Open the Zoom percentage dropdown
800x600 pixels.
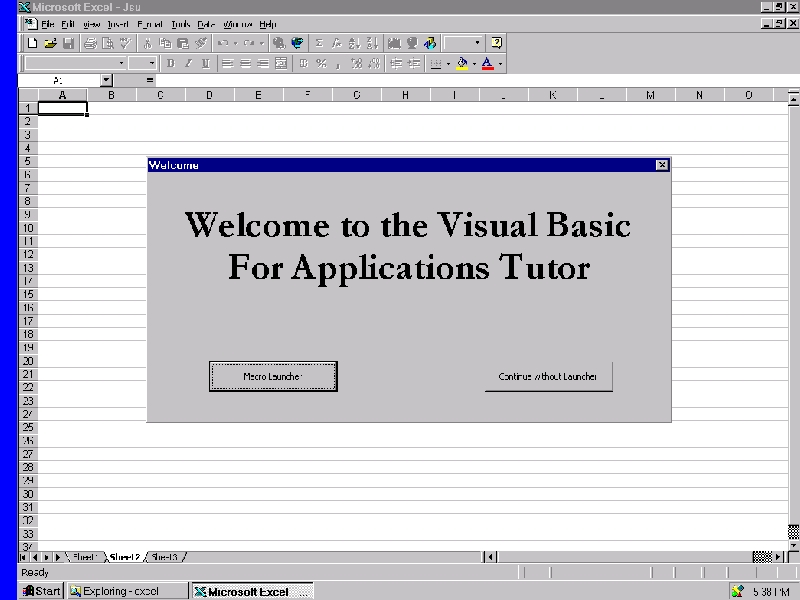478,43
